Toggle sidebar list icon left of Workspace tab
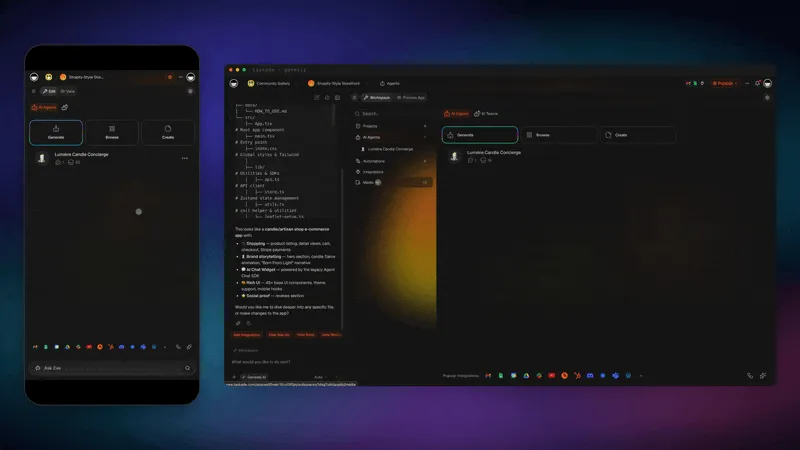The image size is (800, 450). coord(354,97)
